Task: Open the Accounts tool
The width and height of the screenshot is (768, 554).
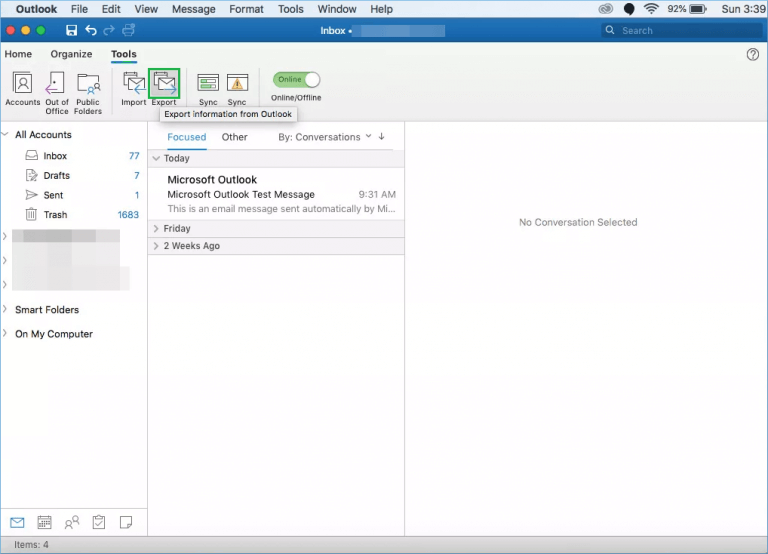Action: coord(23,88)
